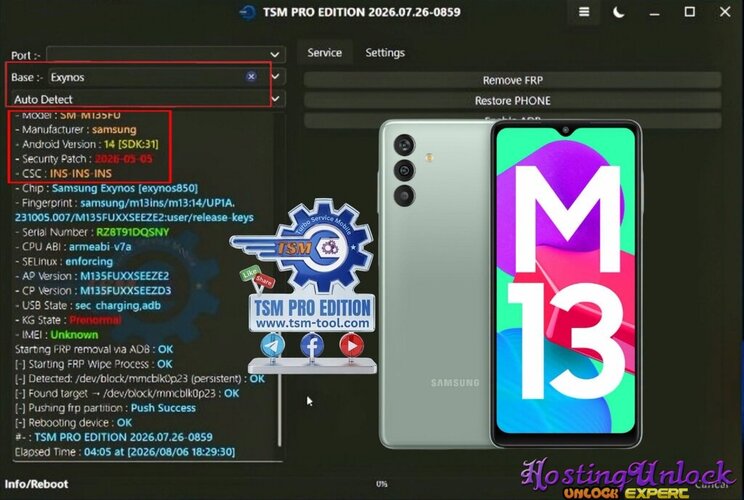The width and height of the screenshot is (744, 500).
Task: Select serial number RZ8T91DQSNY text
Action: 132,232
